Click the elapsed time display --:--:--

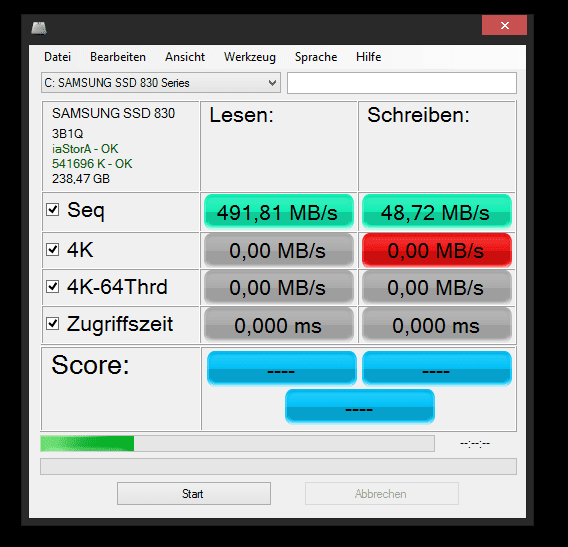pos(475,443)
